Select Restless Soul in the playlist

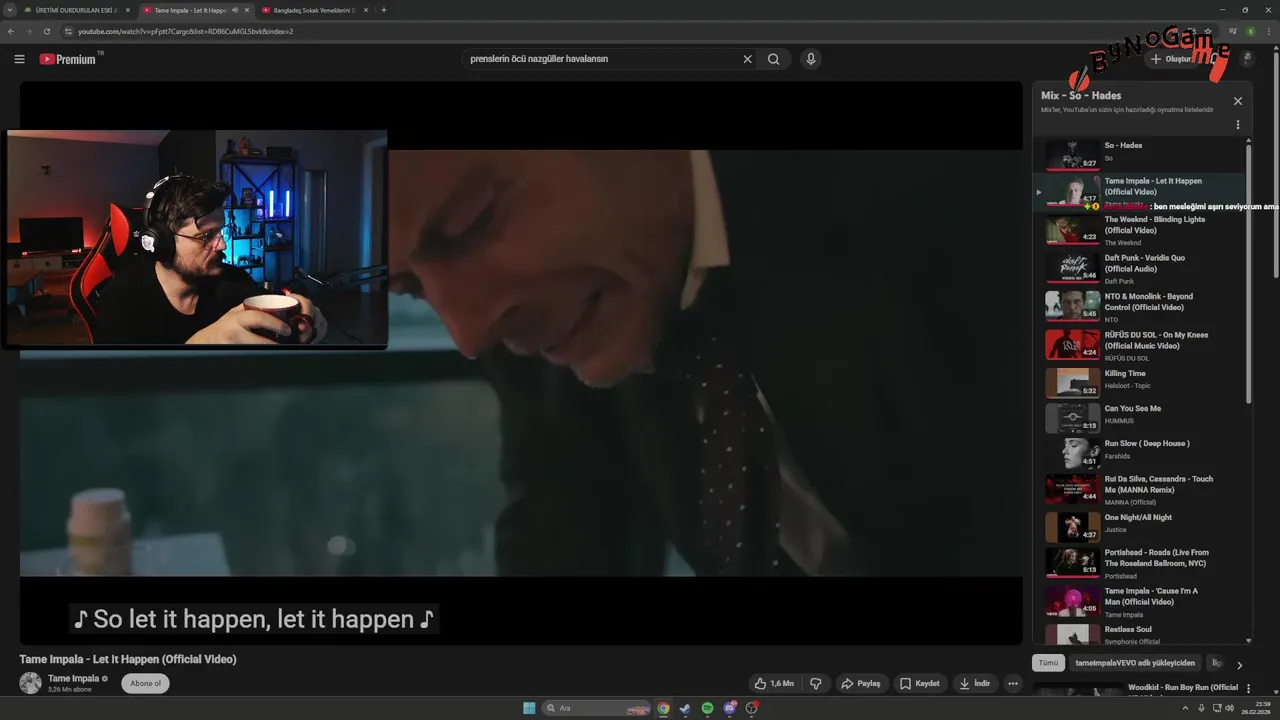pyautogui.click(x=1140, y=634)
